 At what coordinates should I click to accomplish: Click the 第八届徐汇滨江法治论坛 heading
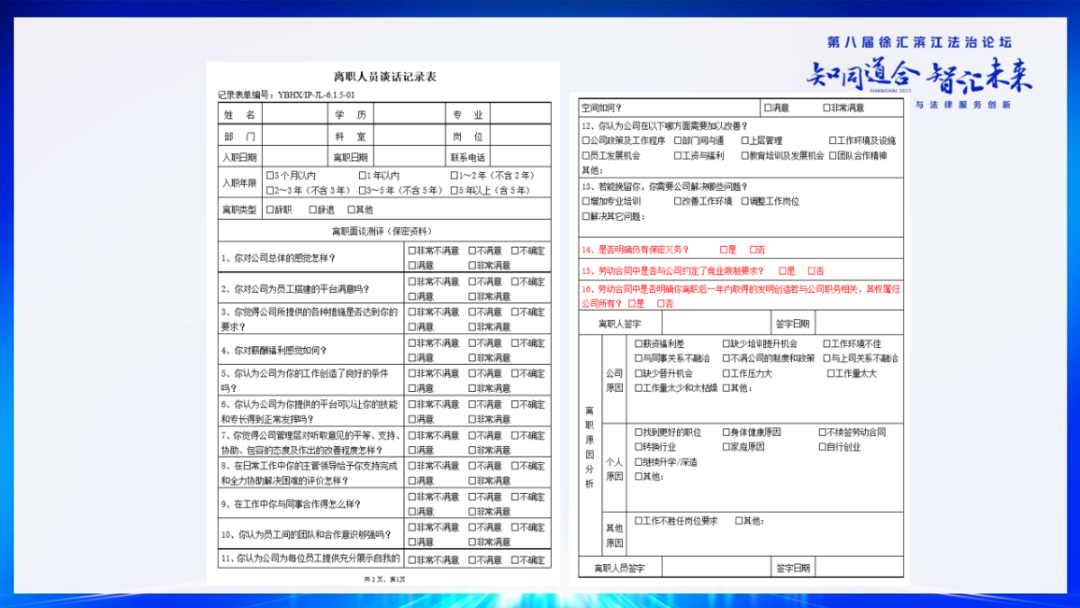pyautogui.click(x=920, y=42)
